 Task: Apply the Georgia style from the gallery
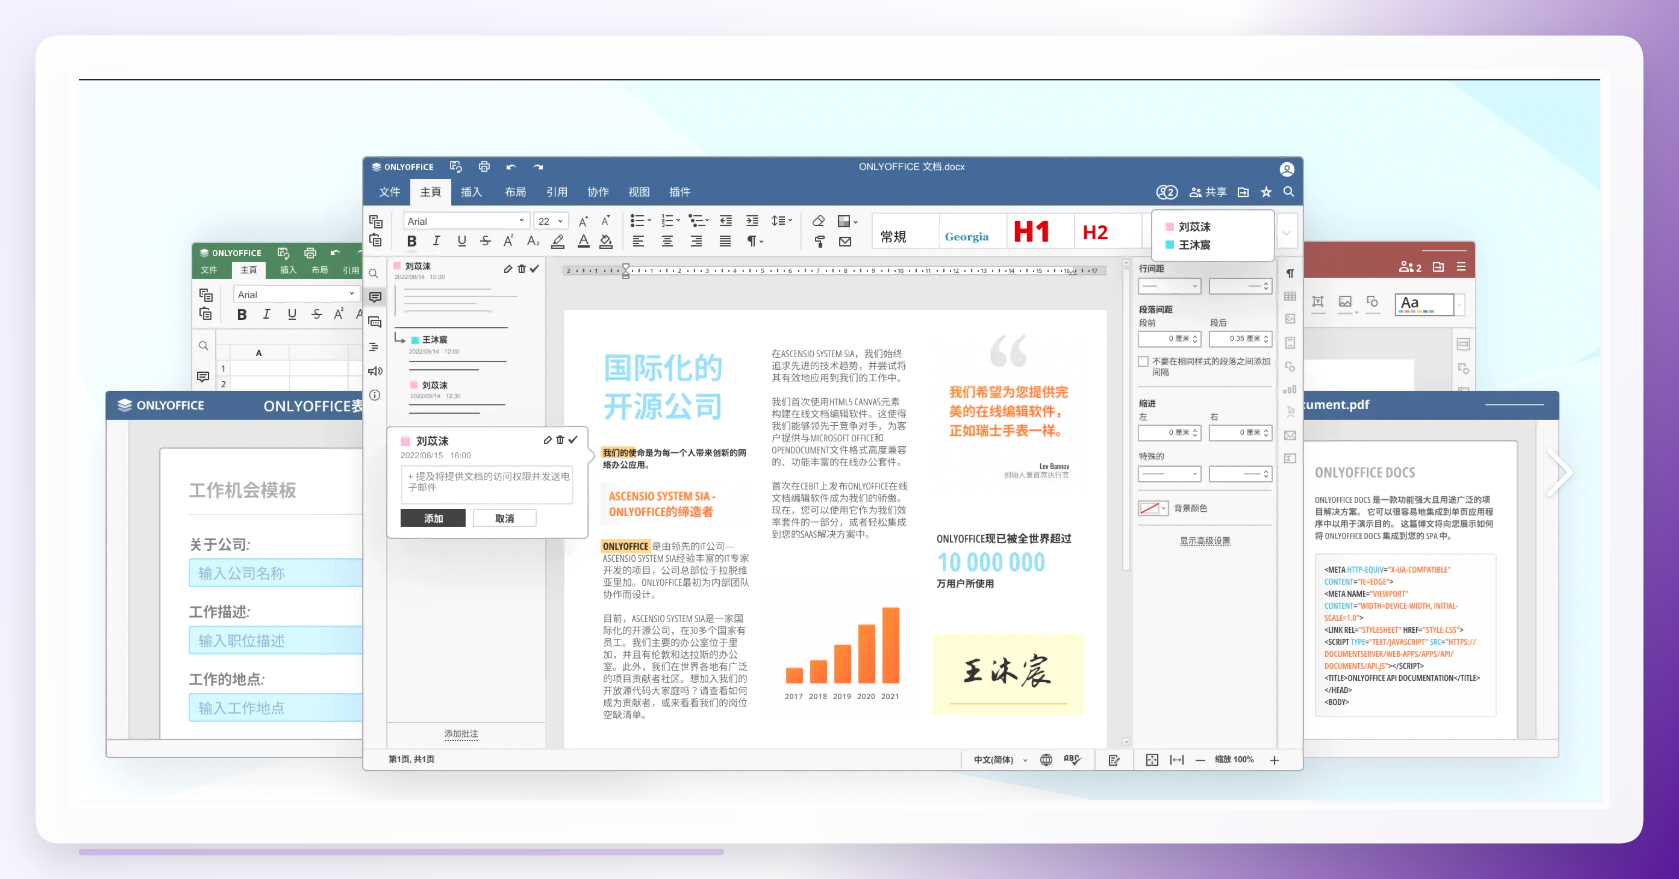pyautogui.click(x=967, y=237)
